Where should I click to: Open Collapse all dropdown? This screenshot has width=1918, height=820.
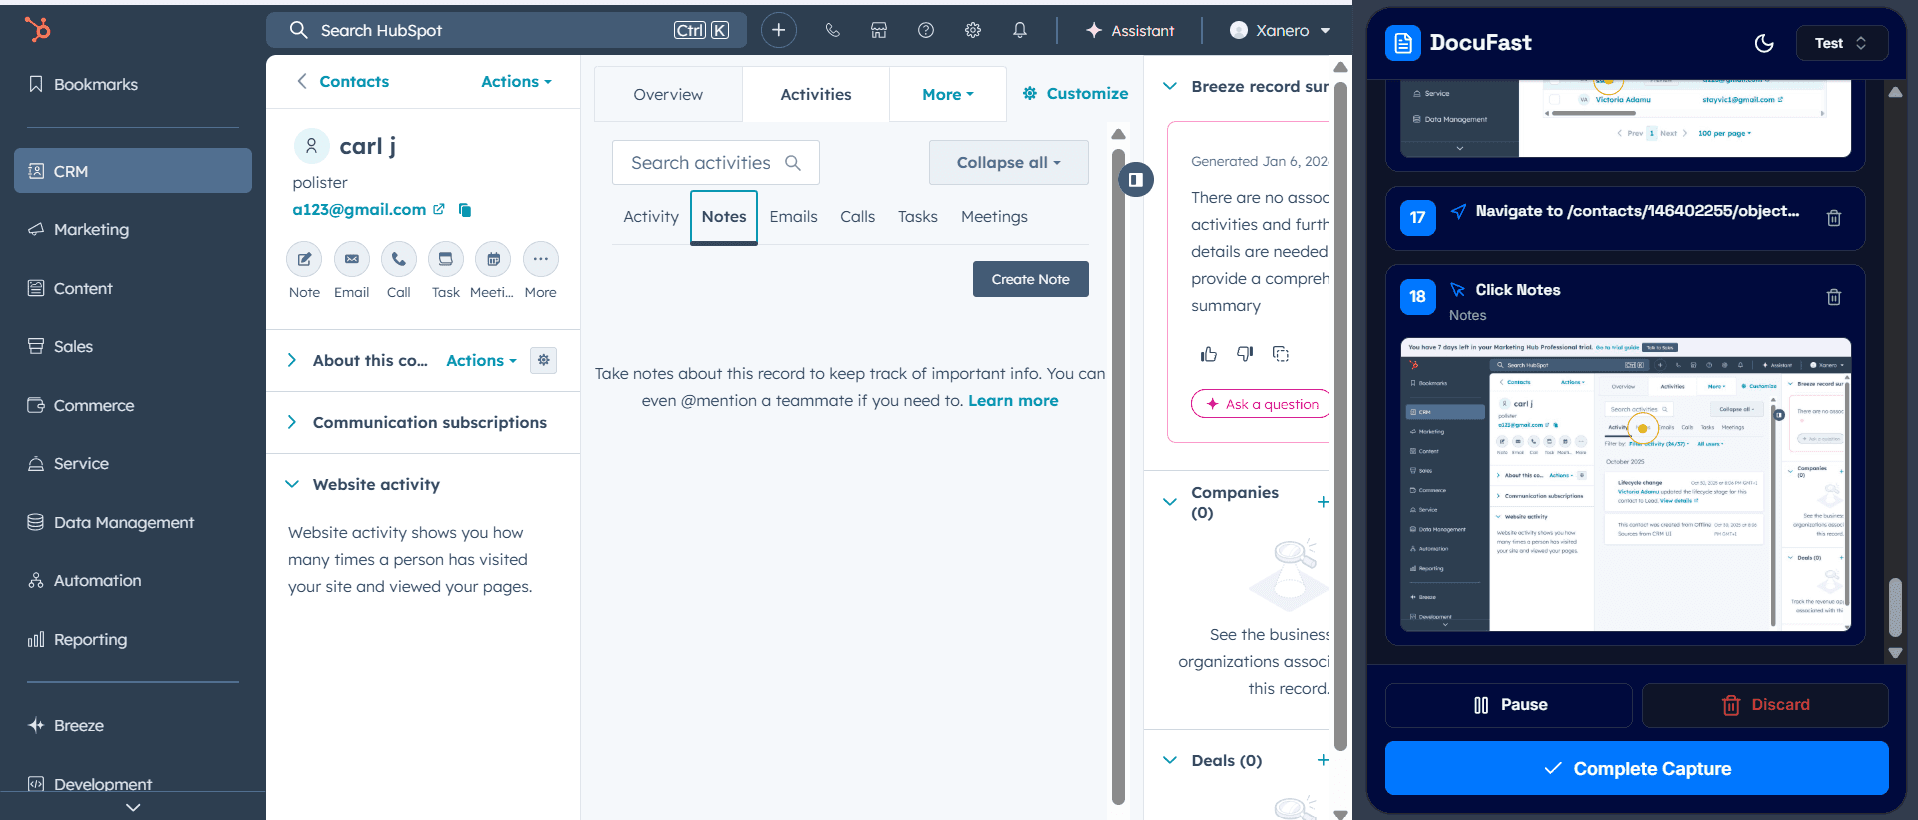pyautogui.click(x=1008, y=162)
